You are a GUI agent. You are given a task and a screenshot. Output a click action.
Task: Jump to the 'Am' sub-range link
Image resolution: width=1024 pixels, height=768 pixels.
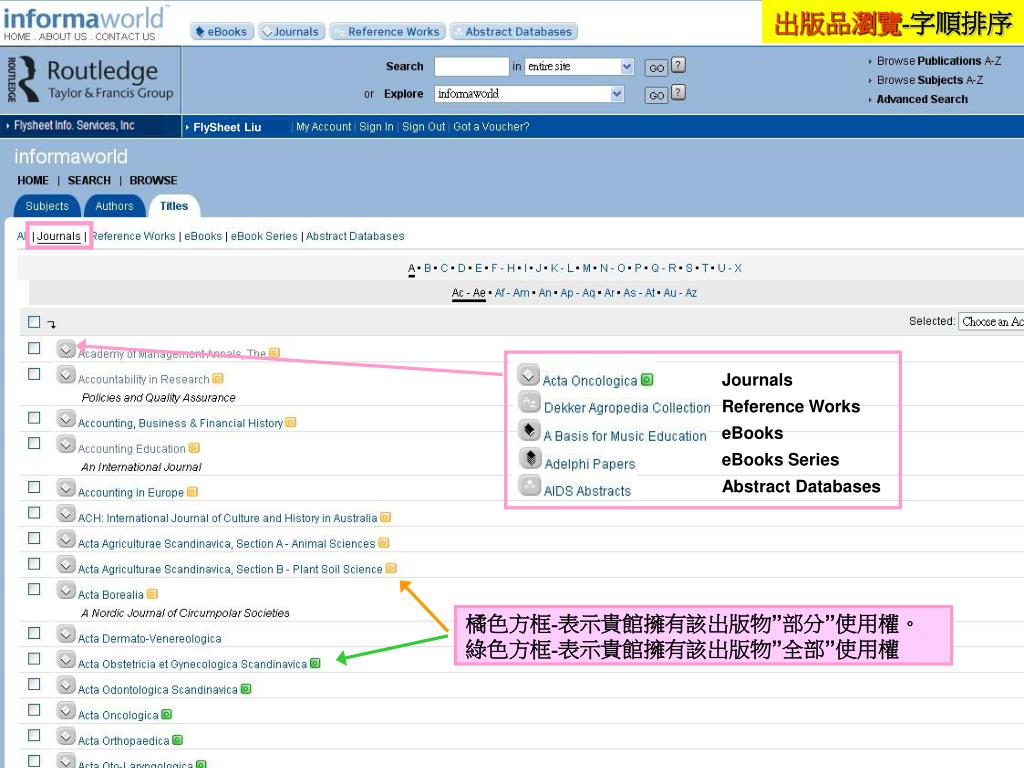(521, 293)
